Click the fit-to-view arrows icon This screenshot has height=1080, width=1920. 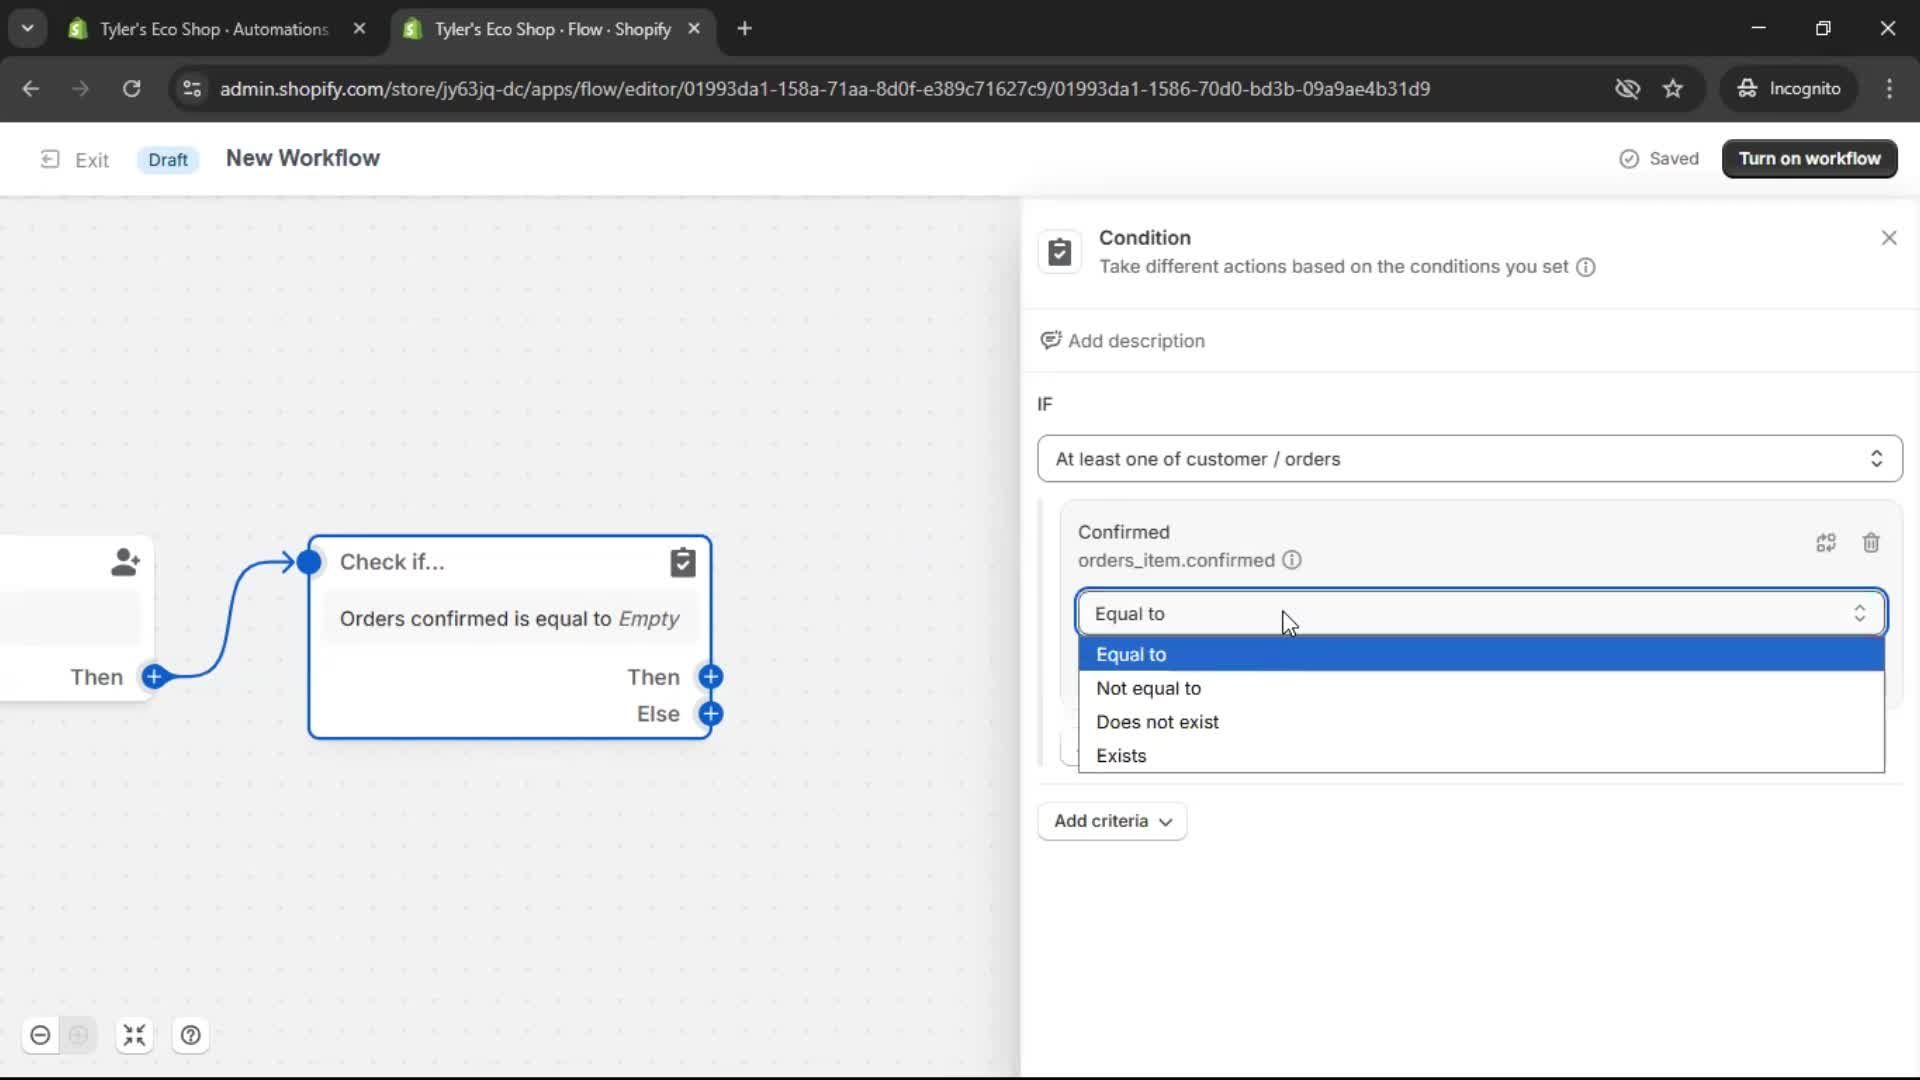pos(134,1035)
